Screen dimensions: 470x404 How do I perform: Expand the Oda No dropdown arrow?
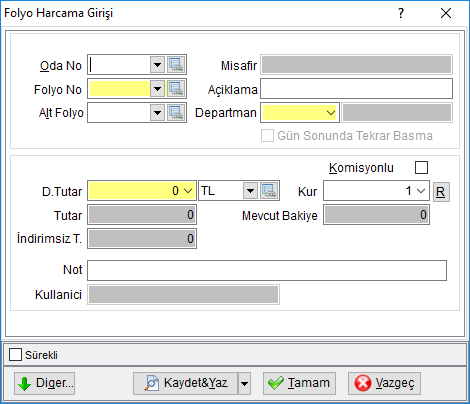(x=157, y=65)
